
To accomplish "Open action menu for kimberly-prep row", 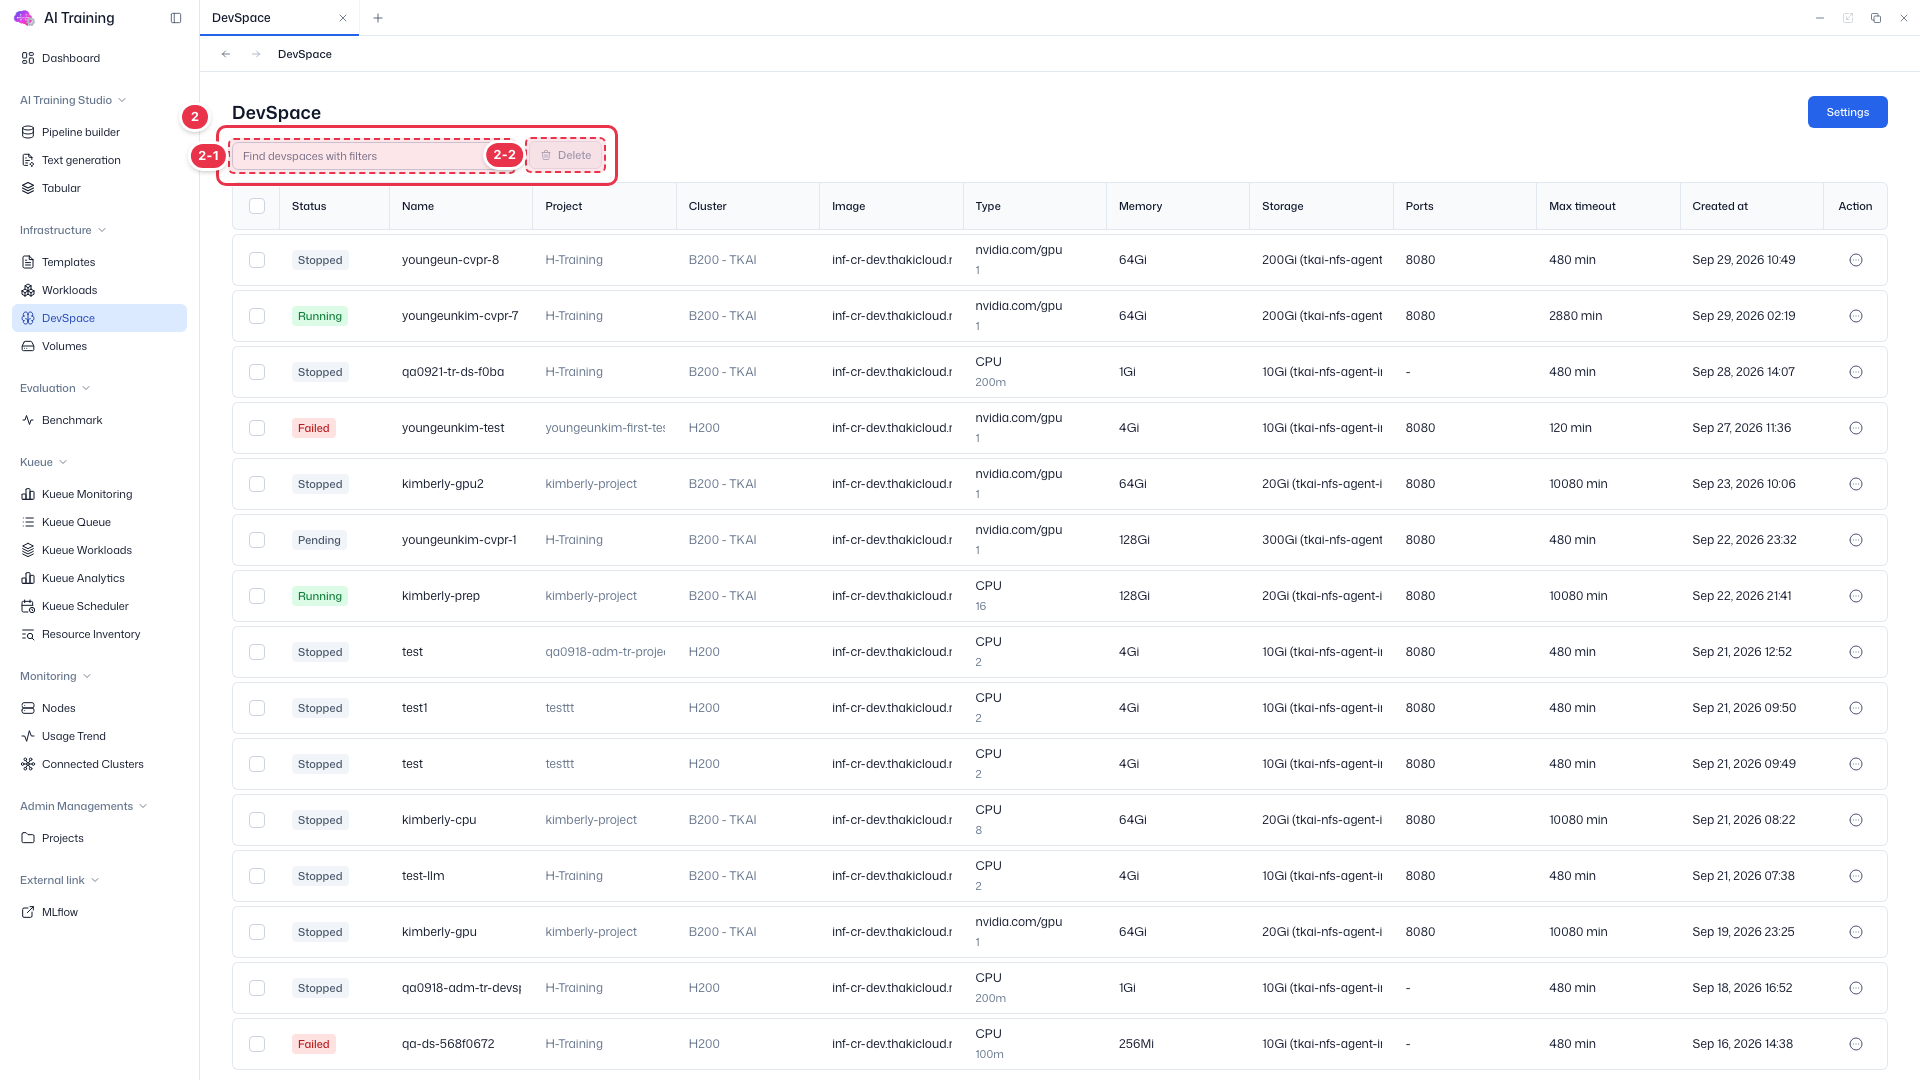I will point(1856,596).
